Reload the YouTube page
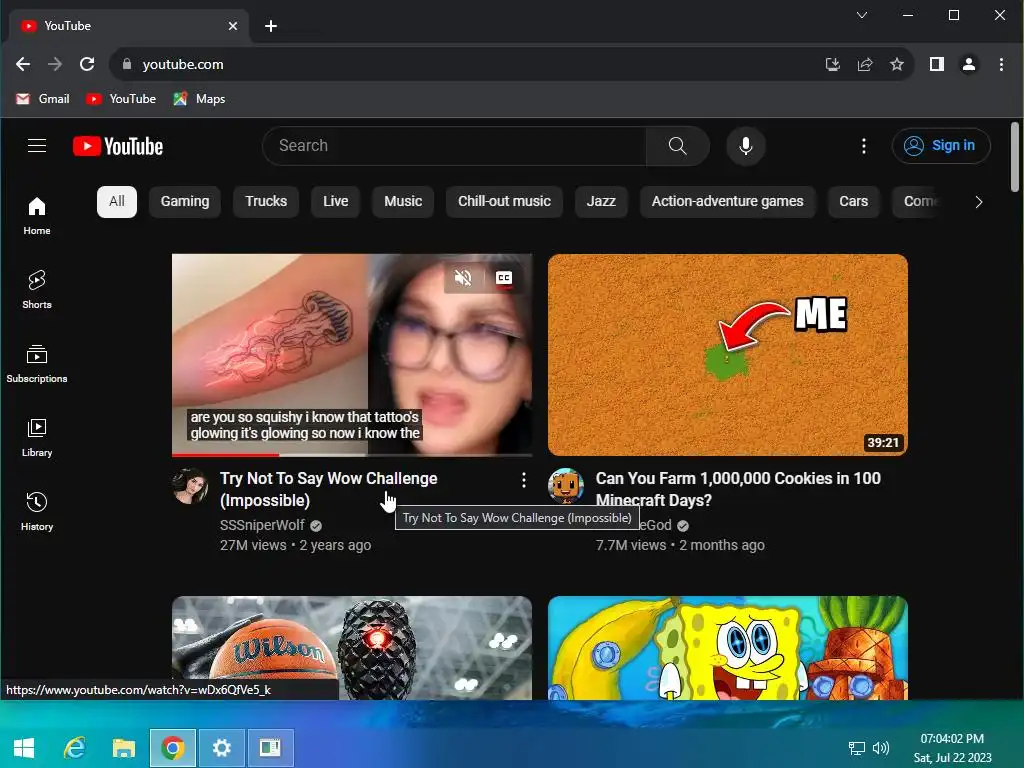Image resolution: width=1024 pixels, height=768 pixels. tap(87, 64)
